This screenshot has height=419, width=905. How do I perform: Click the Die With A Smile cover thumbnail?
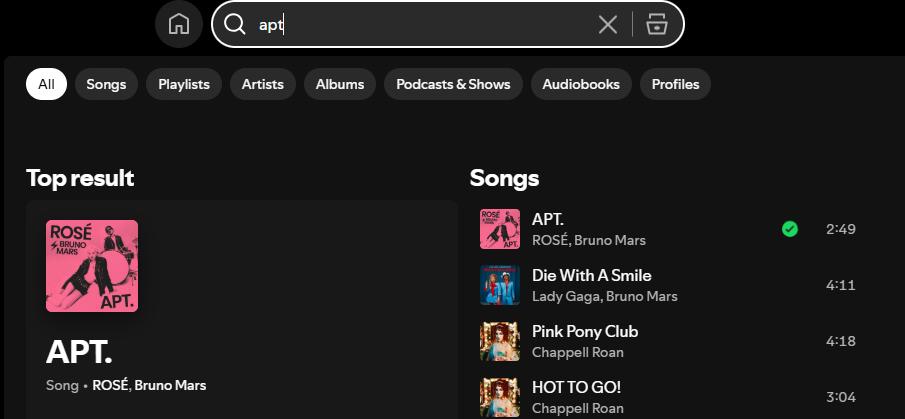[x=500, y=285]
